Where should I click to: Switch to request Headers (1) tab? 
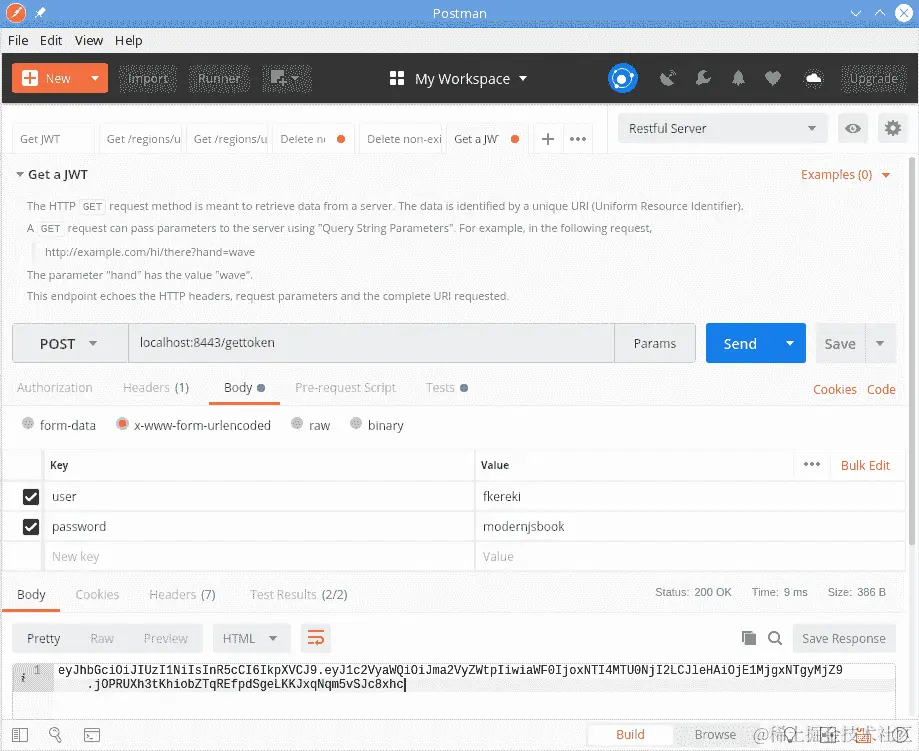156,388
